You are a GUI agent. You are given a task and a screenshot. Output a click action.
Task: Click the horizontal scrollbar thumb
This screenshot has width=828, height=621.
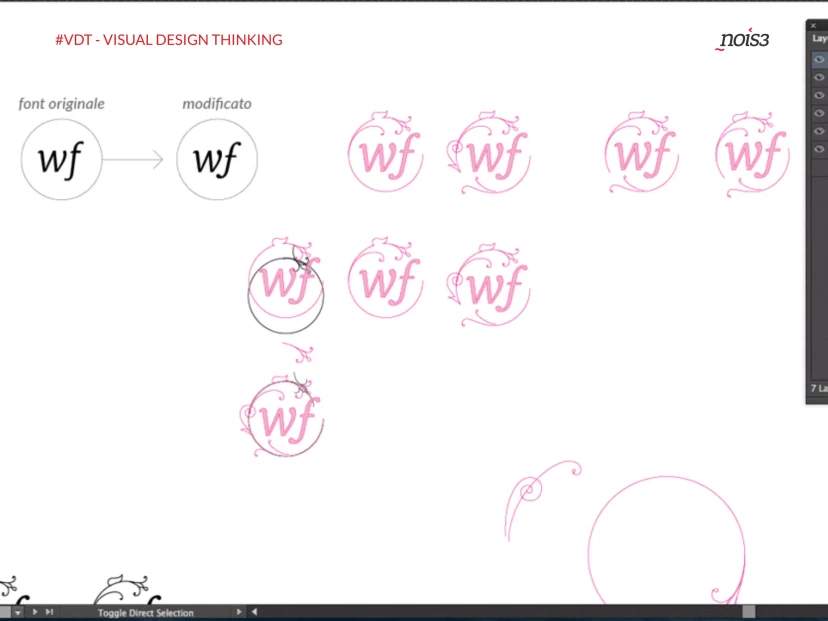[x=748, y=612]
